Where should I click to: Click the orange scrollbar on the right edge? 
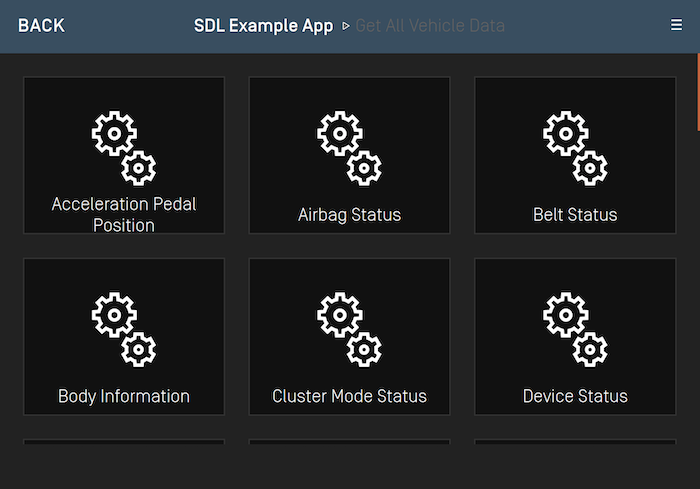[697, 92]
